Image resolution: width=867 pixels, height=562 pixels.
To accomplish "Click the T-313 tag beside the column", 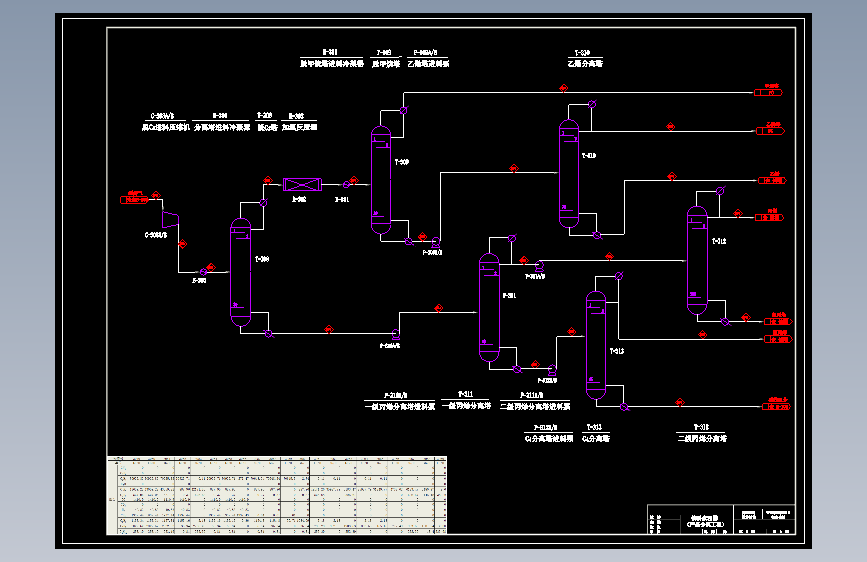I will click(x=617, y=351).
